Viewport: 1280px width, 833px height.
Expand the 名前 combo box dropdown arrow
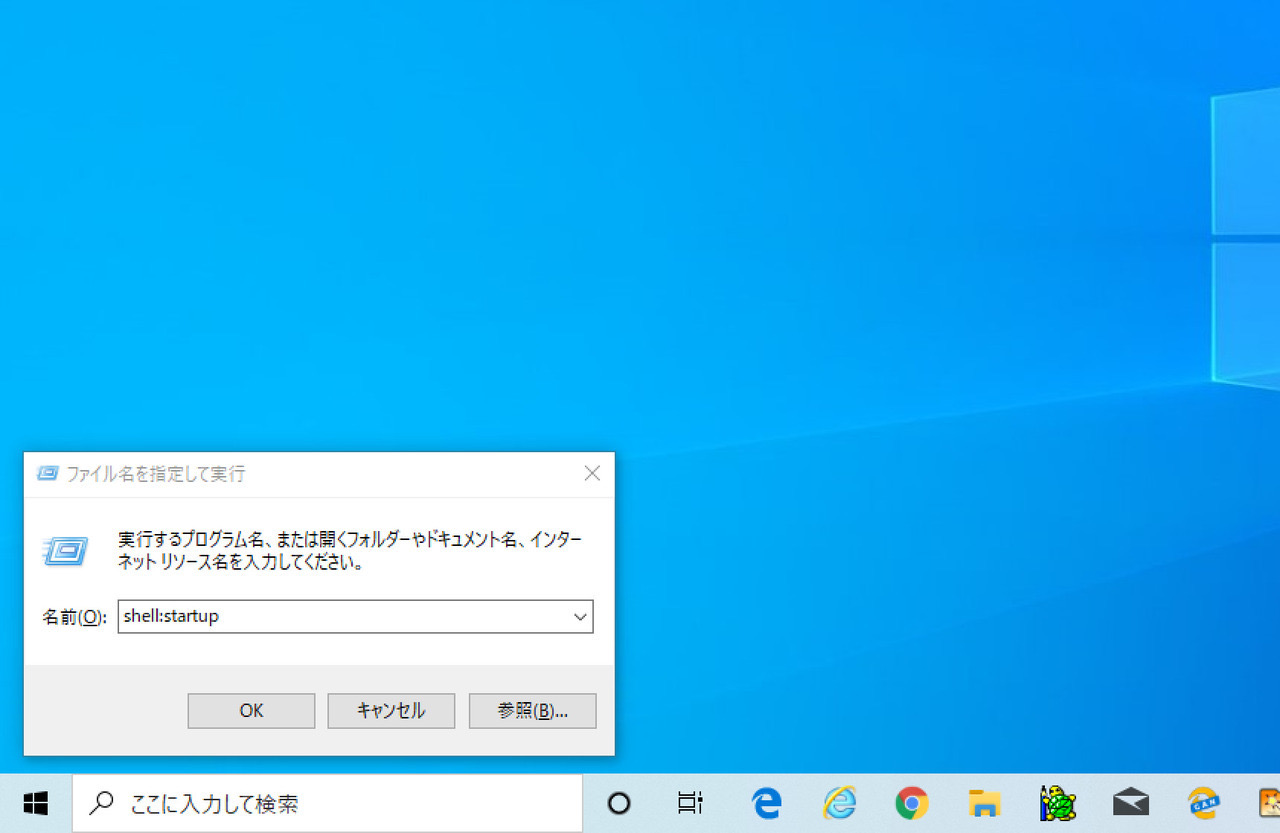click(580, 617)
